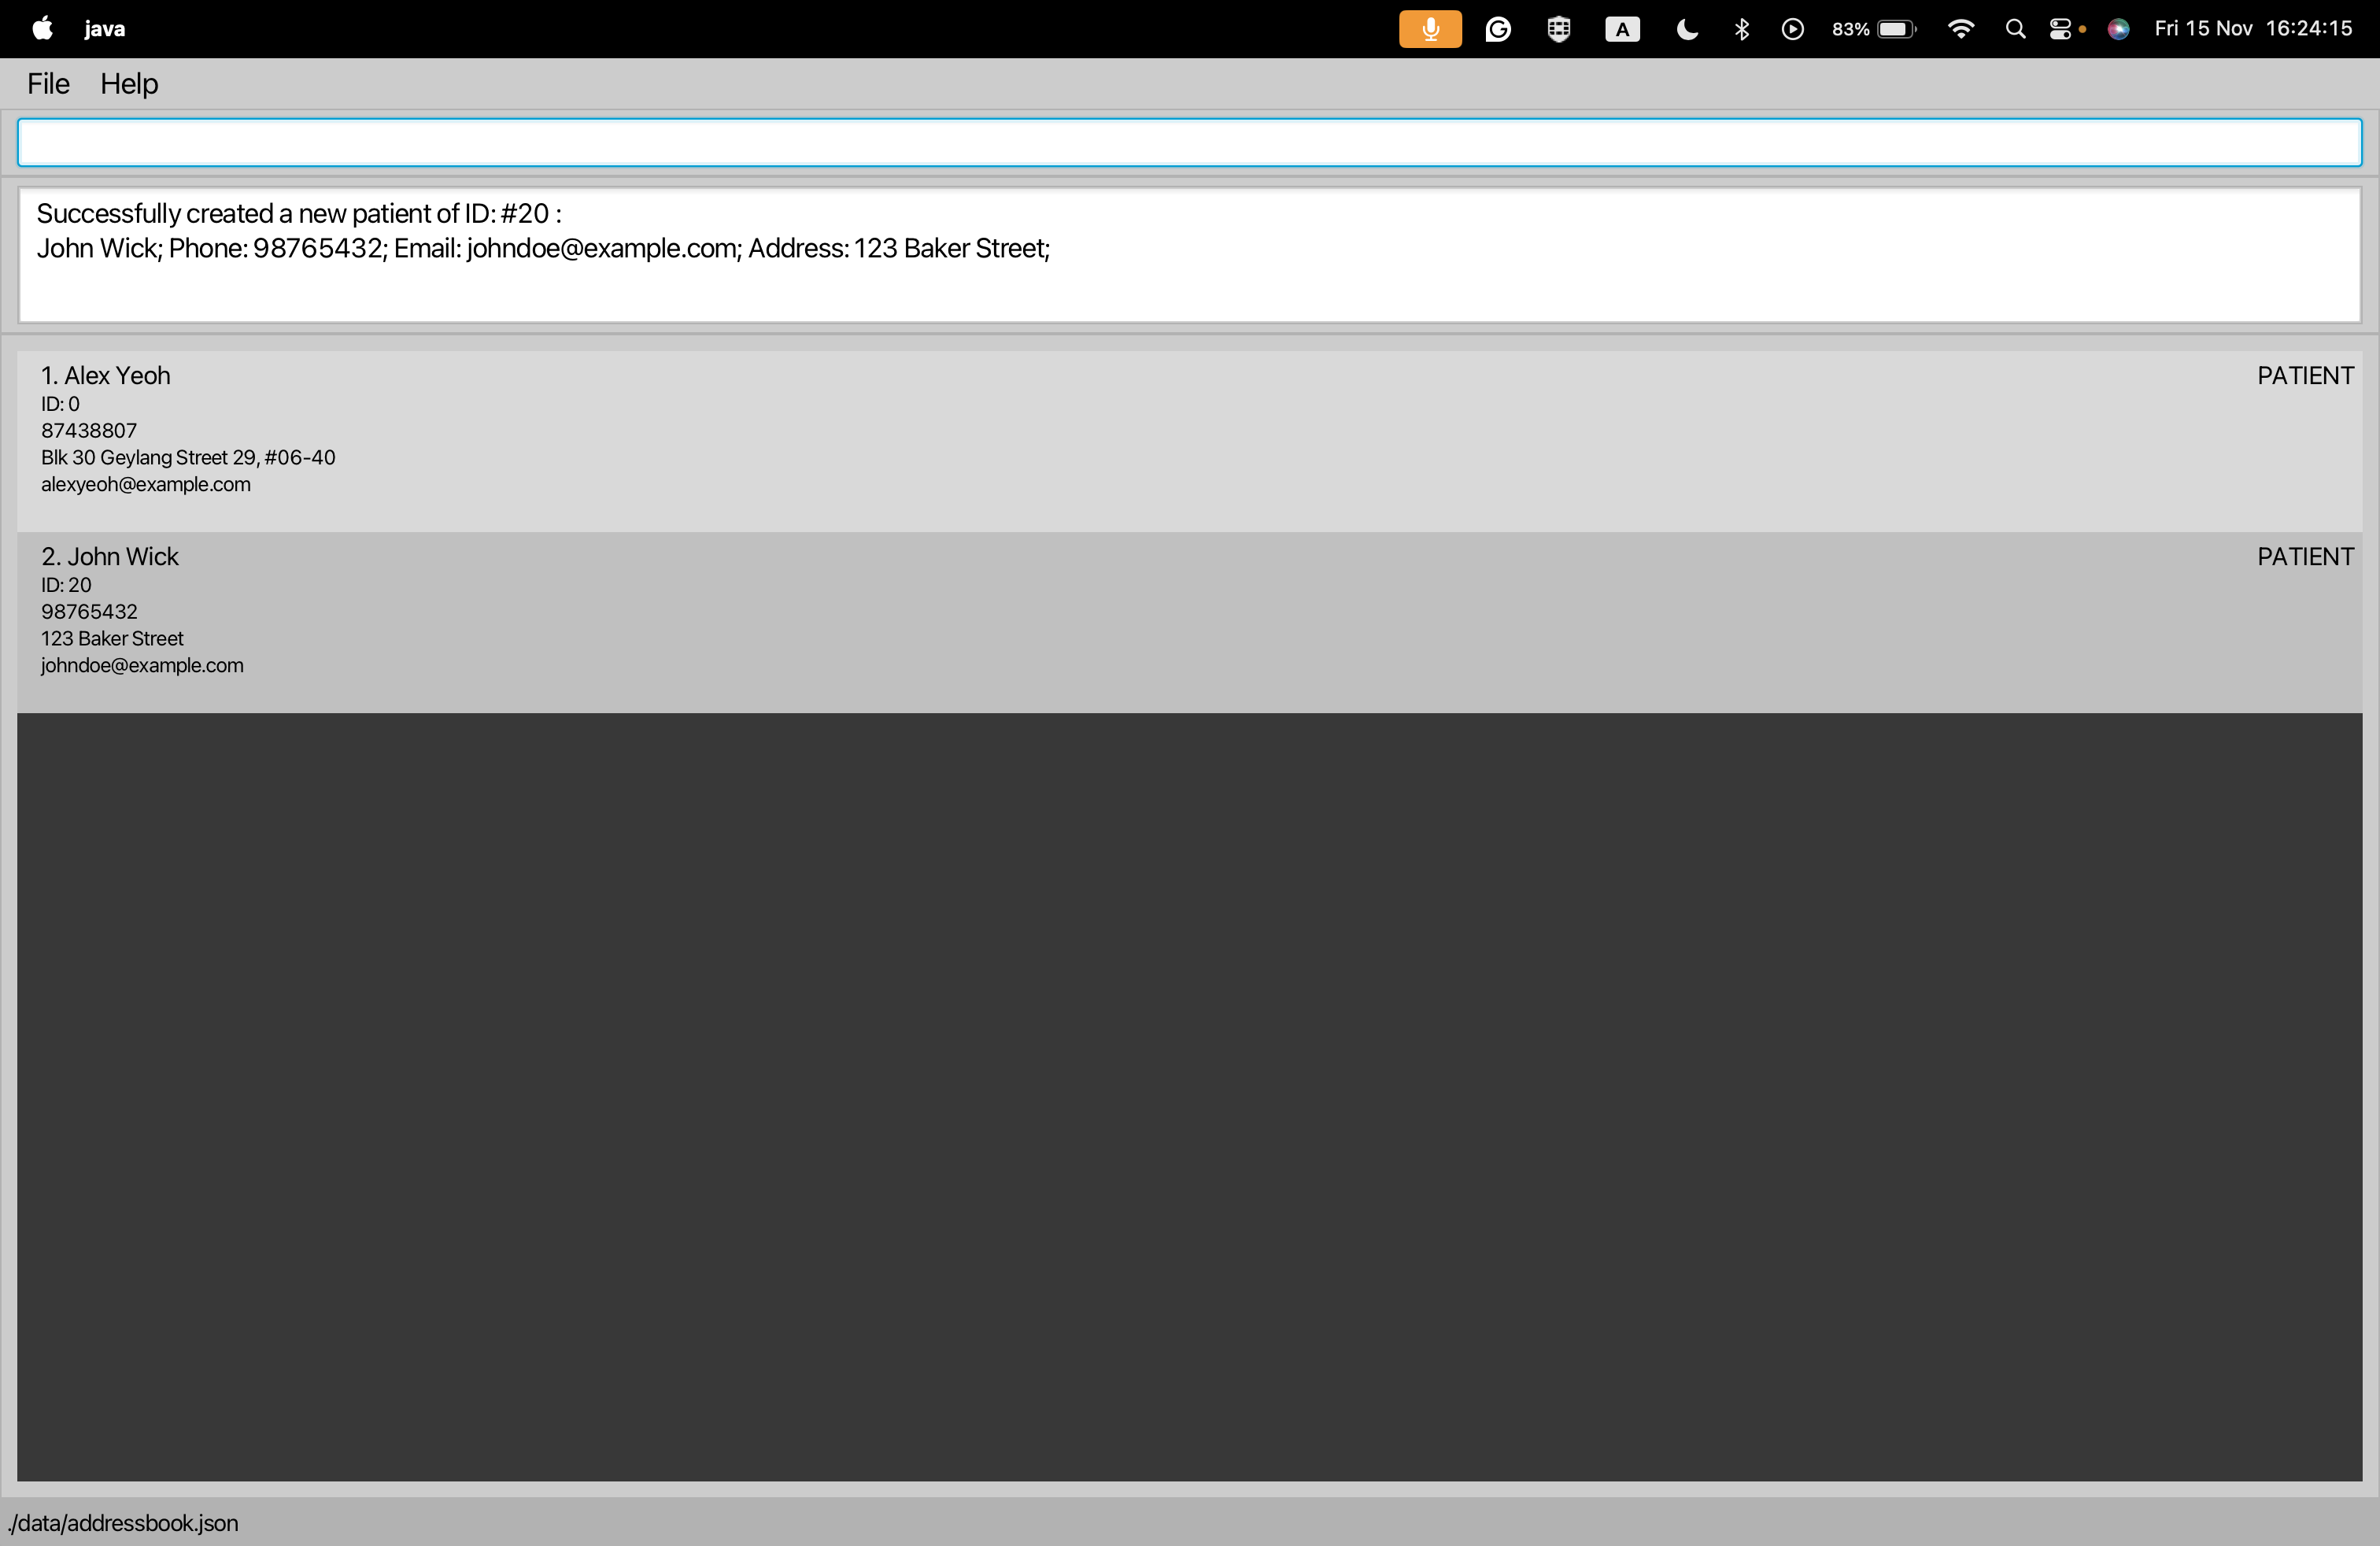
Task: Open the Apple menu
Action: point(42,29)
